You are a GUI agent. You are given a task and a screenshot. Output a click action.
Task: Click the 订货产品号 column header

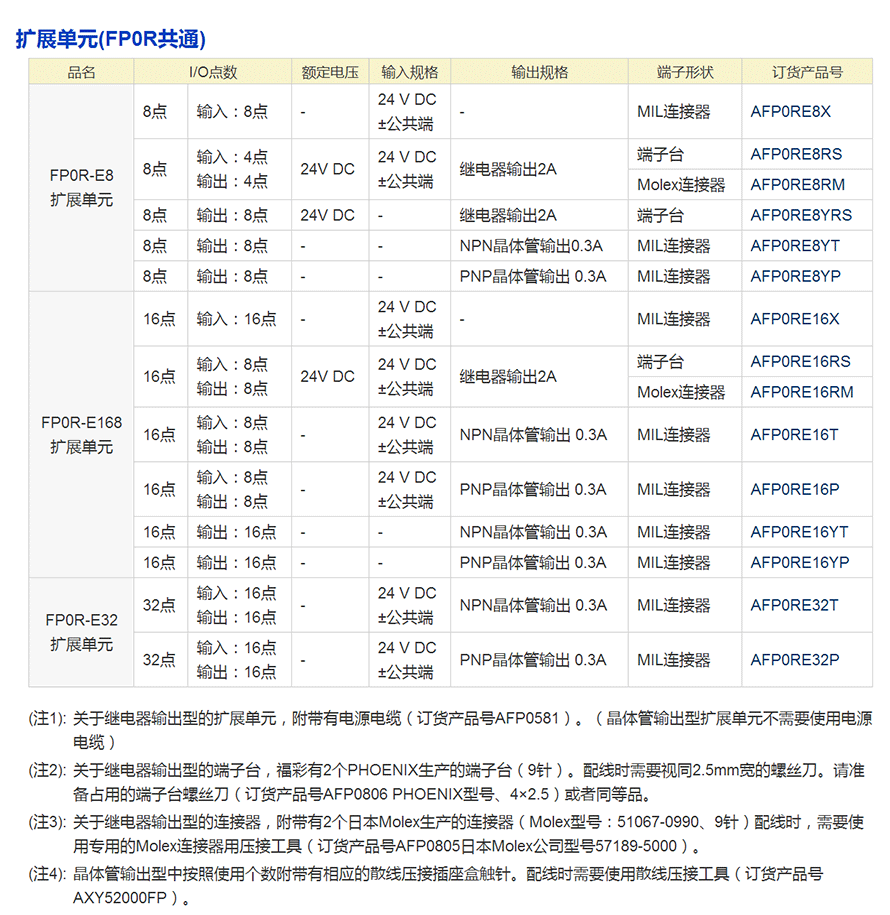coord(807,72)
